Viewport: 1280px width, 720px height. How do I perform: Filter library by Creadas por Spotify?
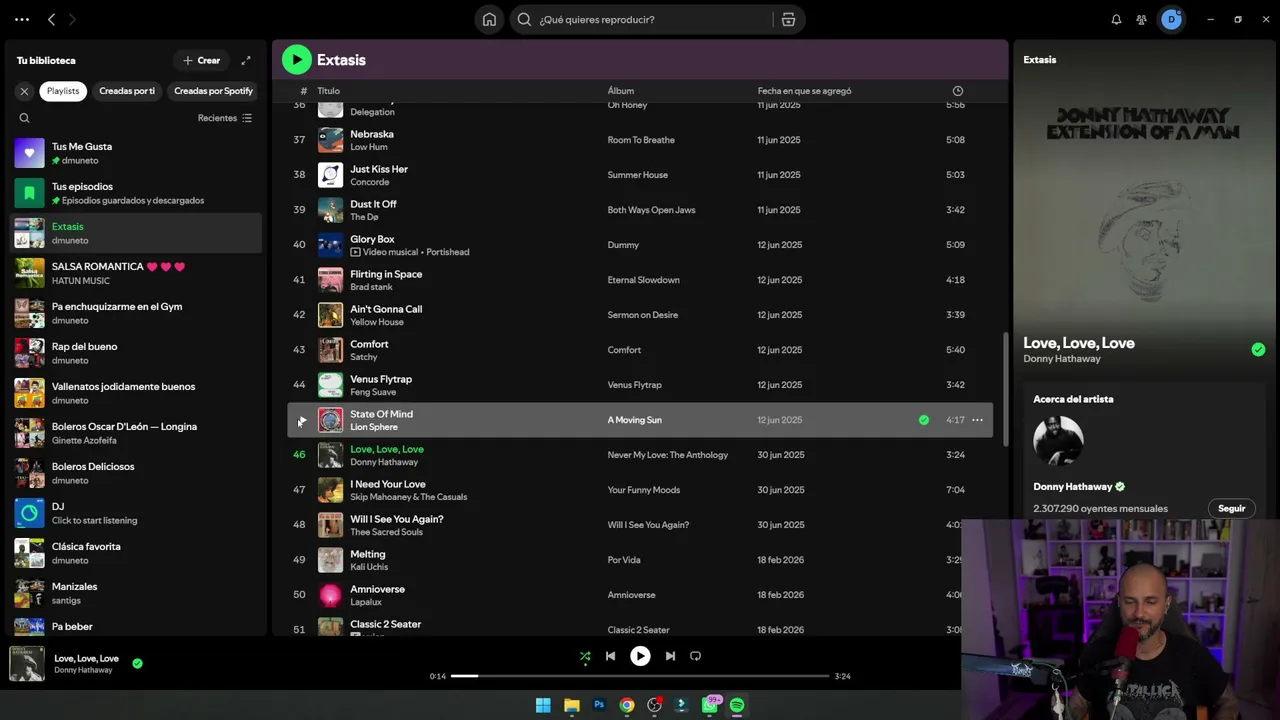tap(213, 91)
